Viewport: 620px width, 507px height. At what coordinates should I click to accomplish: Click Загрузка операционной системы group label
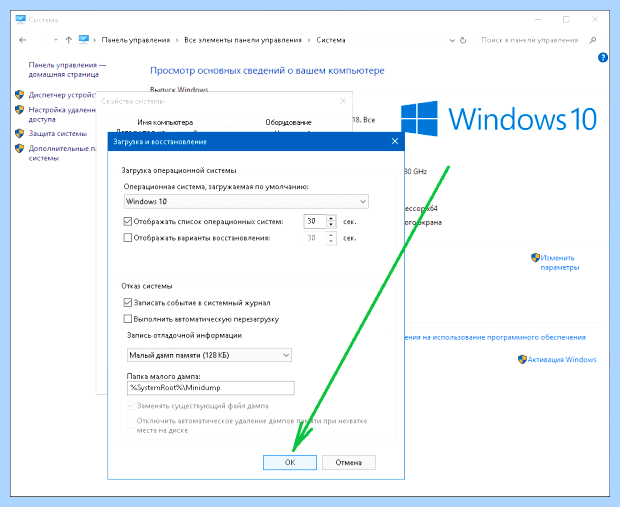tap(179, 170)
